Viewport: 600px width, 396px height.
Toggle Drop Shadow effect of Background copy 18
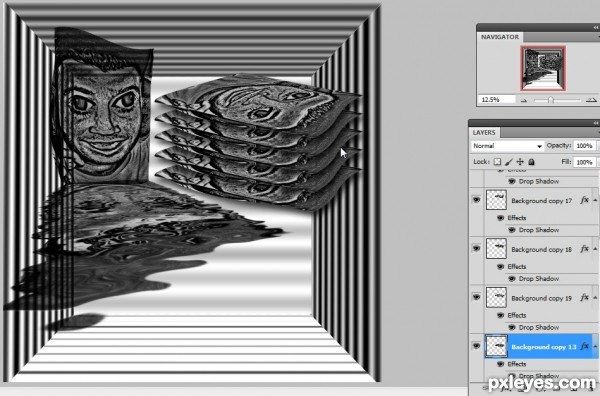[x=512, y=279]
